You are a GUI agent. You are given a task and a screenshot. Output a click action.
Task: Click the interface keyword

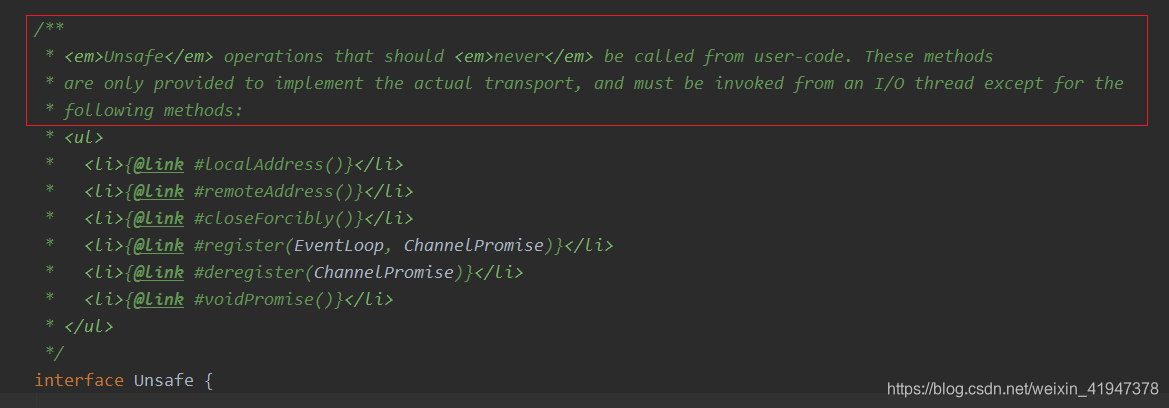click(79, 380)
